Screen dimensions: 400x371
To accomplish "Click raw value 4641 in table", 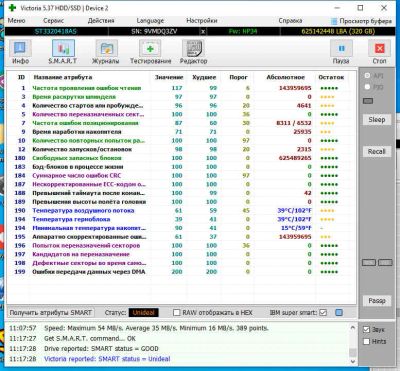I will 304,106.
